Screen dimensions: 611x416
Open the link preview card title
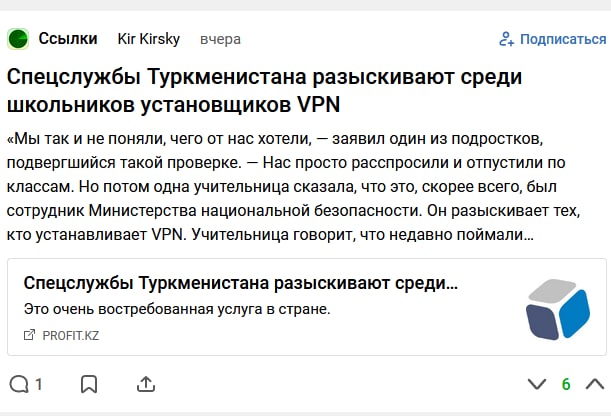(240, 283)
